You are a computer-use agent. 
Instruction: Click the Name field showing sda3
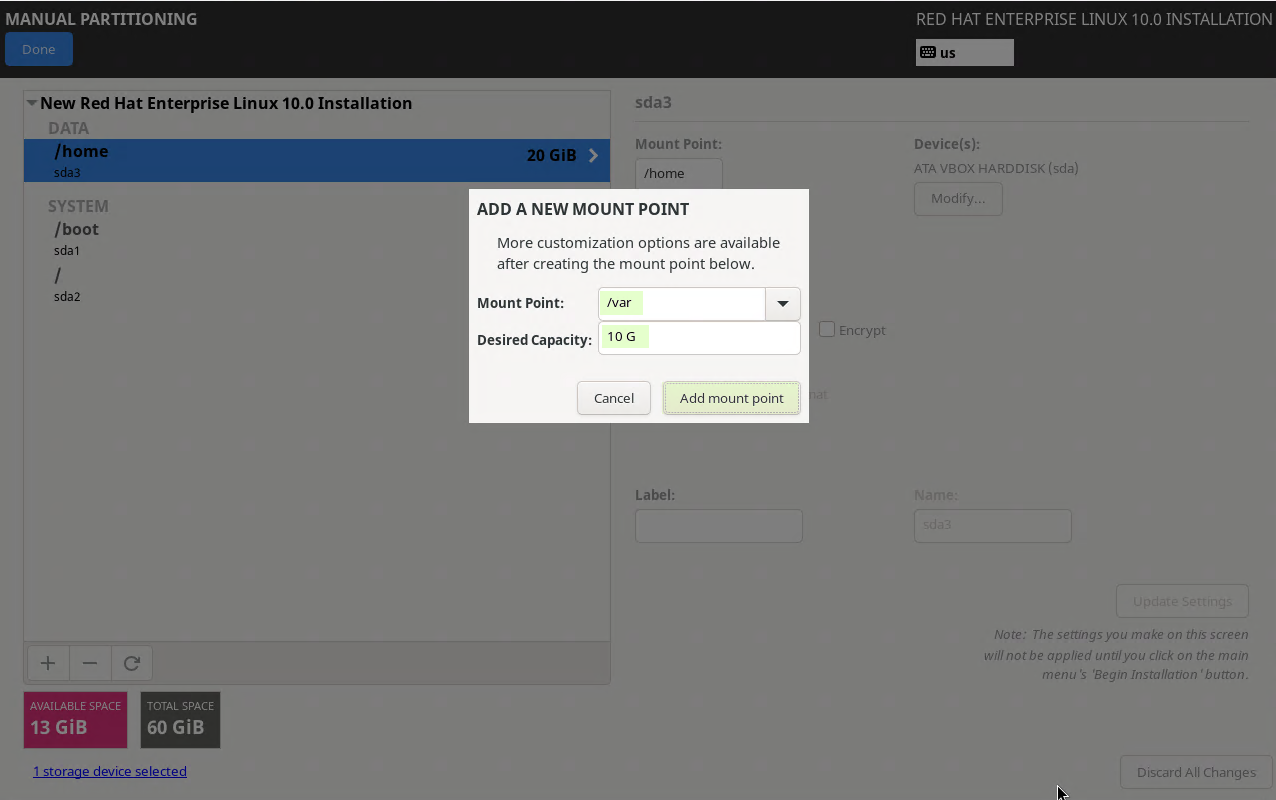click(993, 526)
